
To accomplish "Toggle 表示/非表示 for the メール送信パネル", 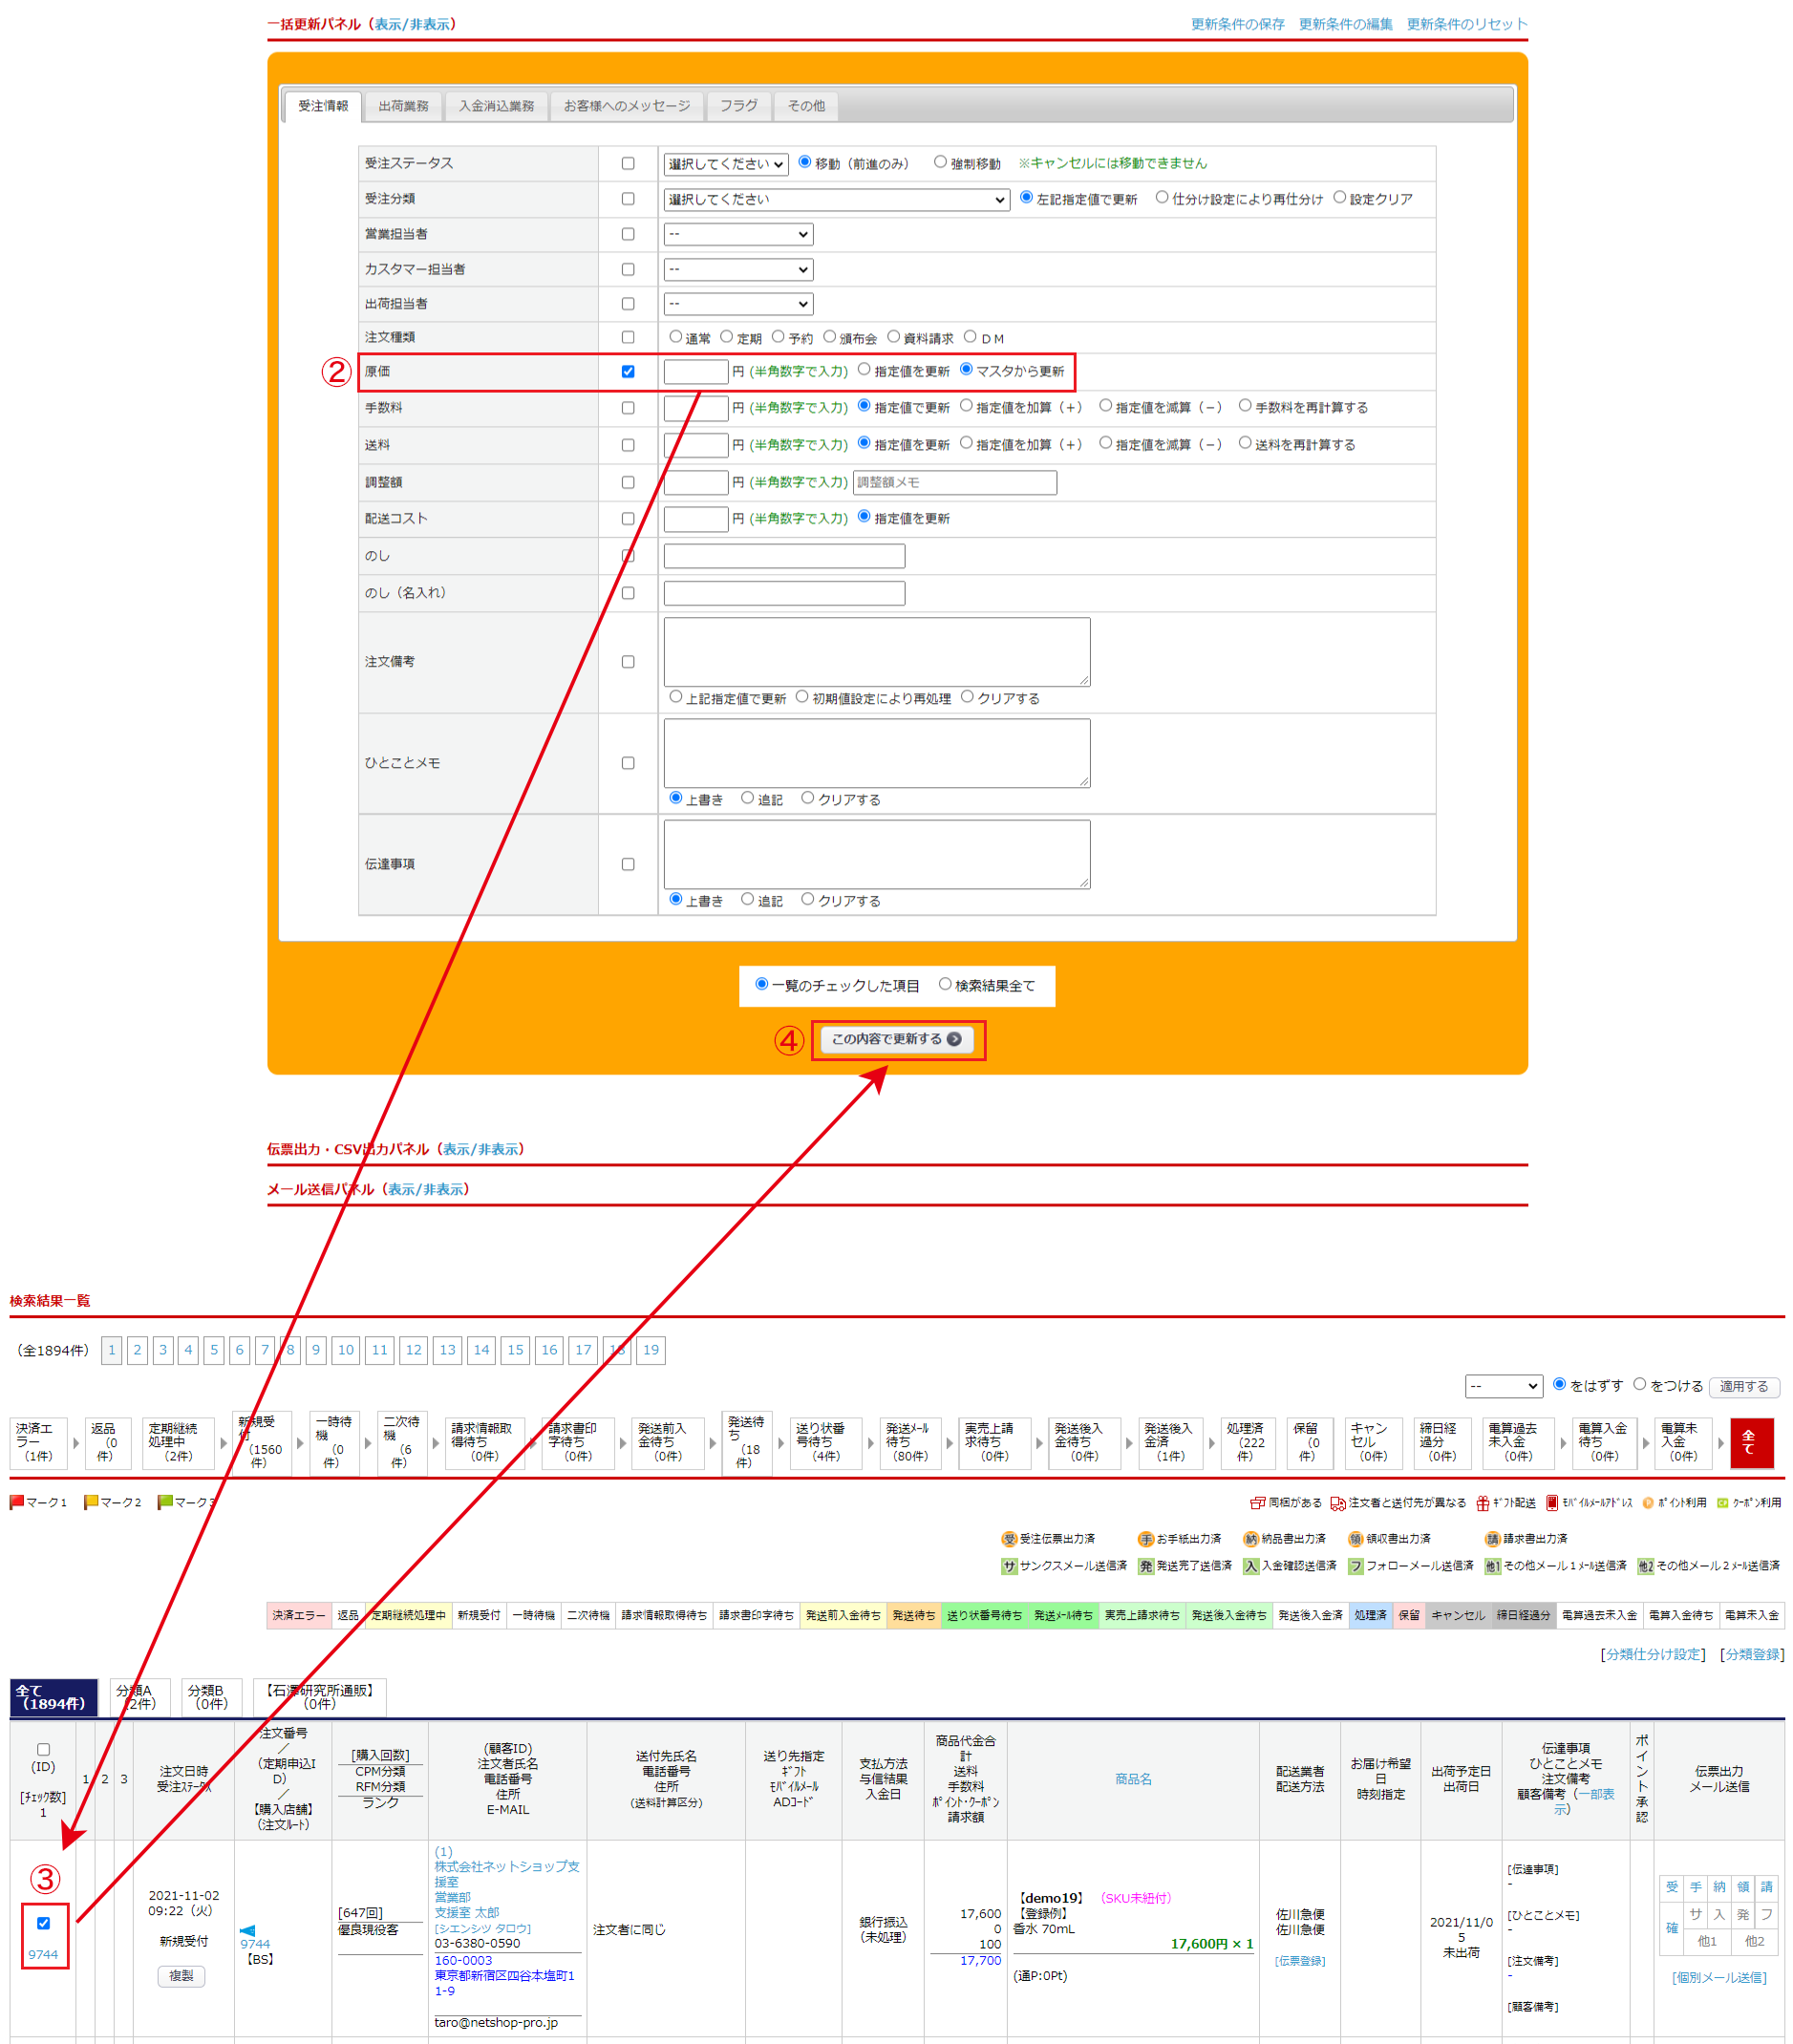I will coord(426,1189).
